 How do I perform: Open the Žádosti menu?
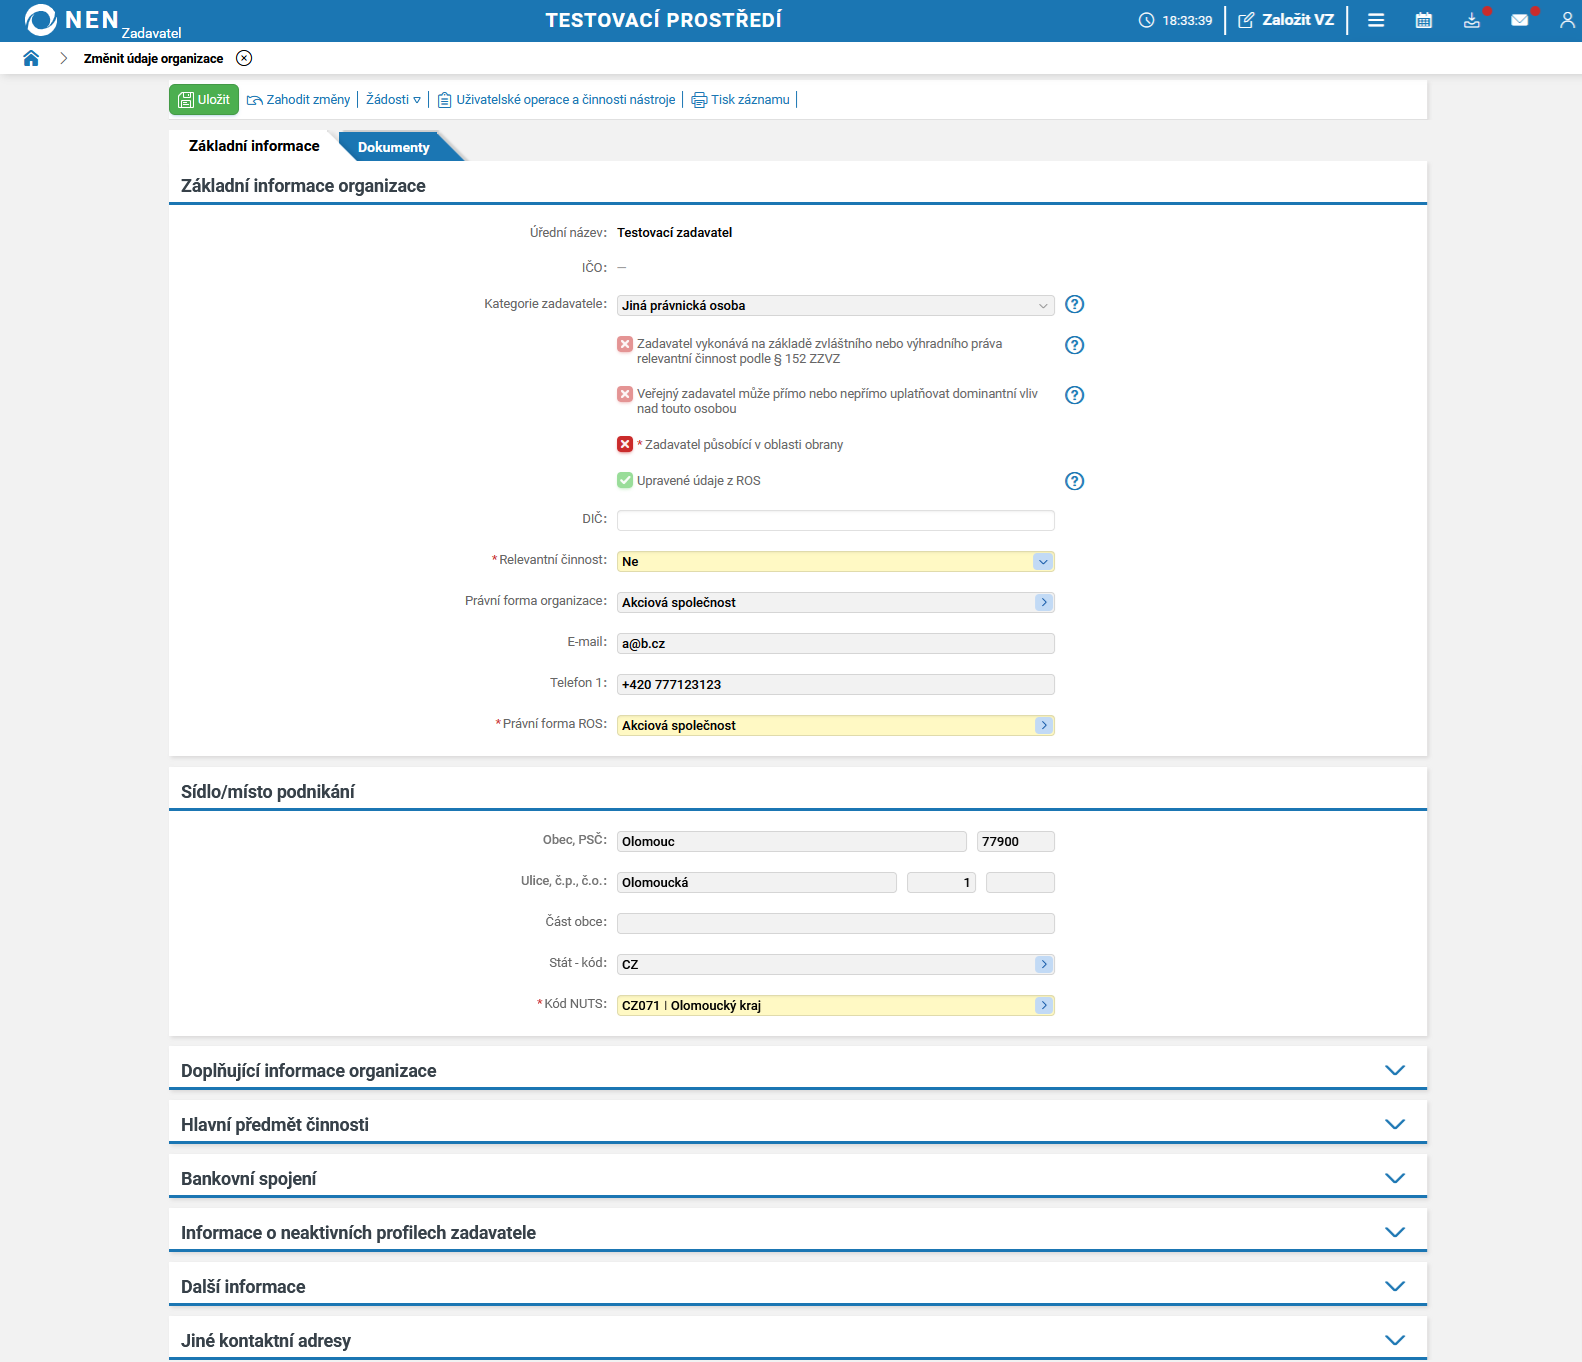pos(393,100)
